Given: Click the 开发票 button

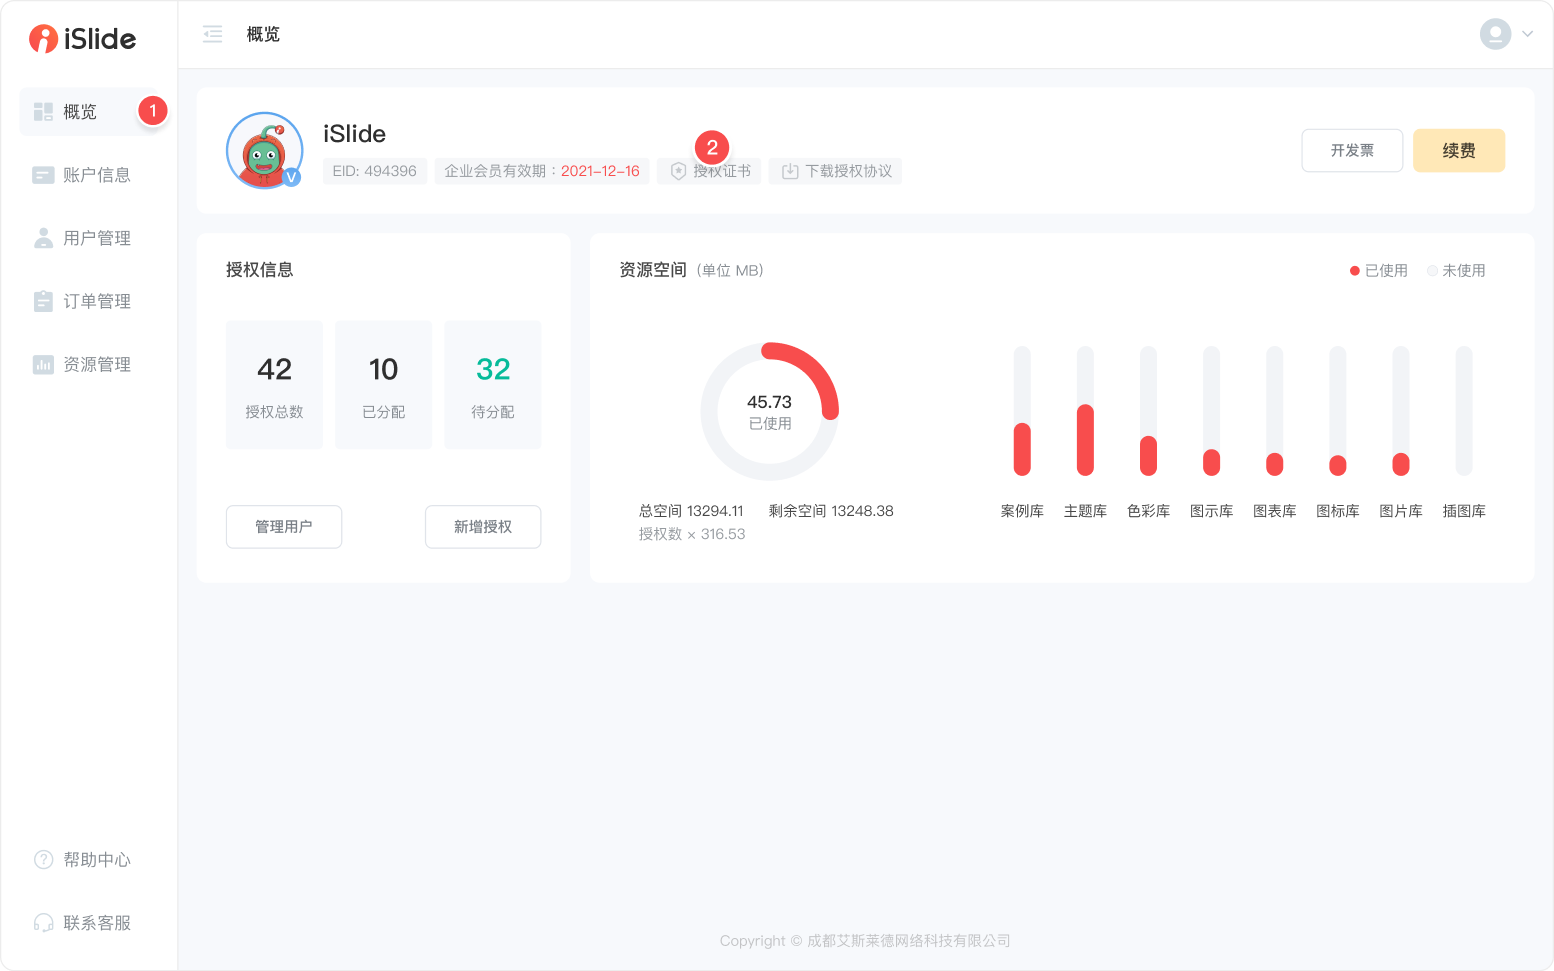Looking at the screenshot, I should click(x=1351, y=150).
